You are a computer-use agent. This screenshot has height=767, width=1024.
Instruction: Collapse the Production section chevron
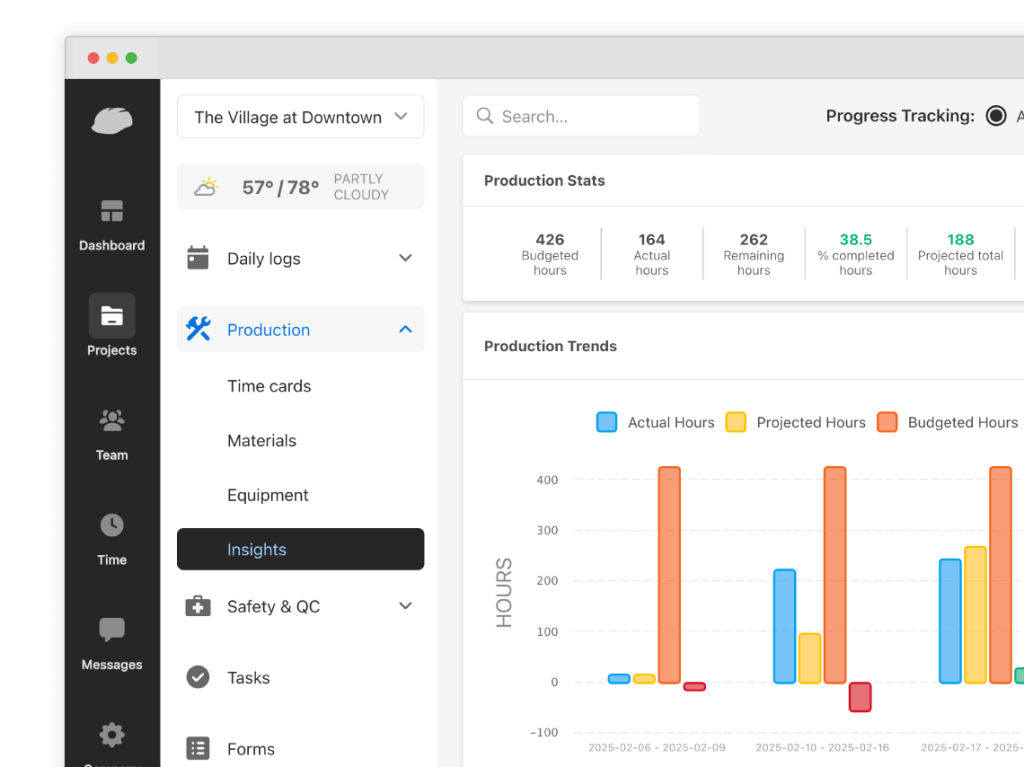tap(405, 329)
